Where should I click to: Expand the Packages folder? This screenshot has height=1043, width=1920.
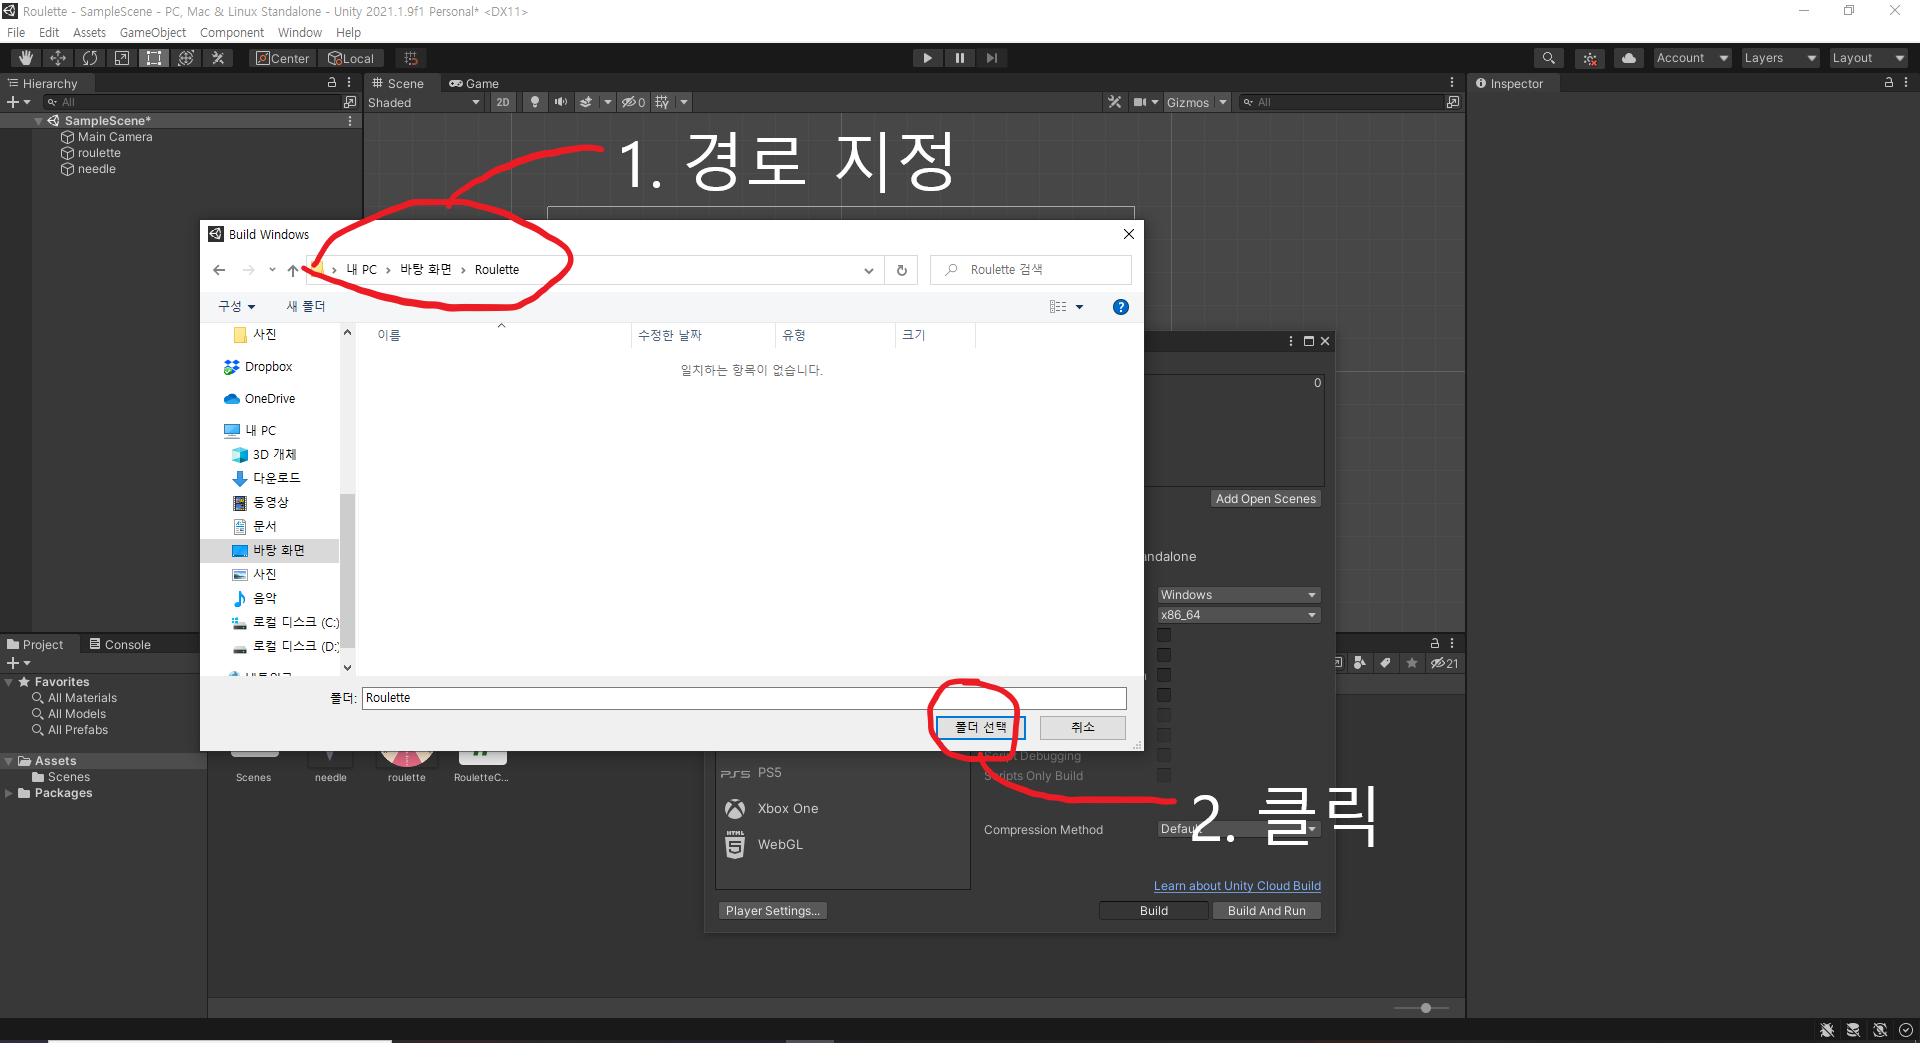9,793
